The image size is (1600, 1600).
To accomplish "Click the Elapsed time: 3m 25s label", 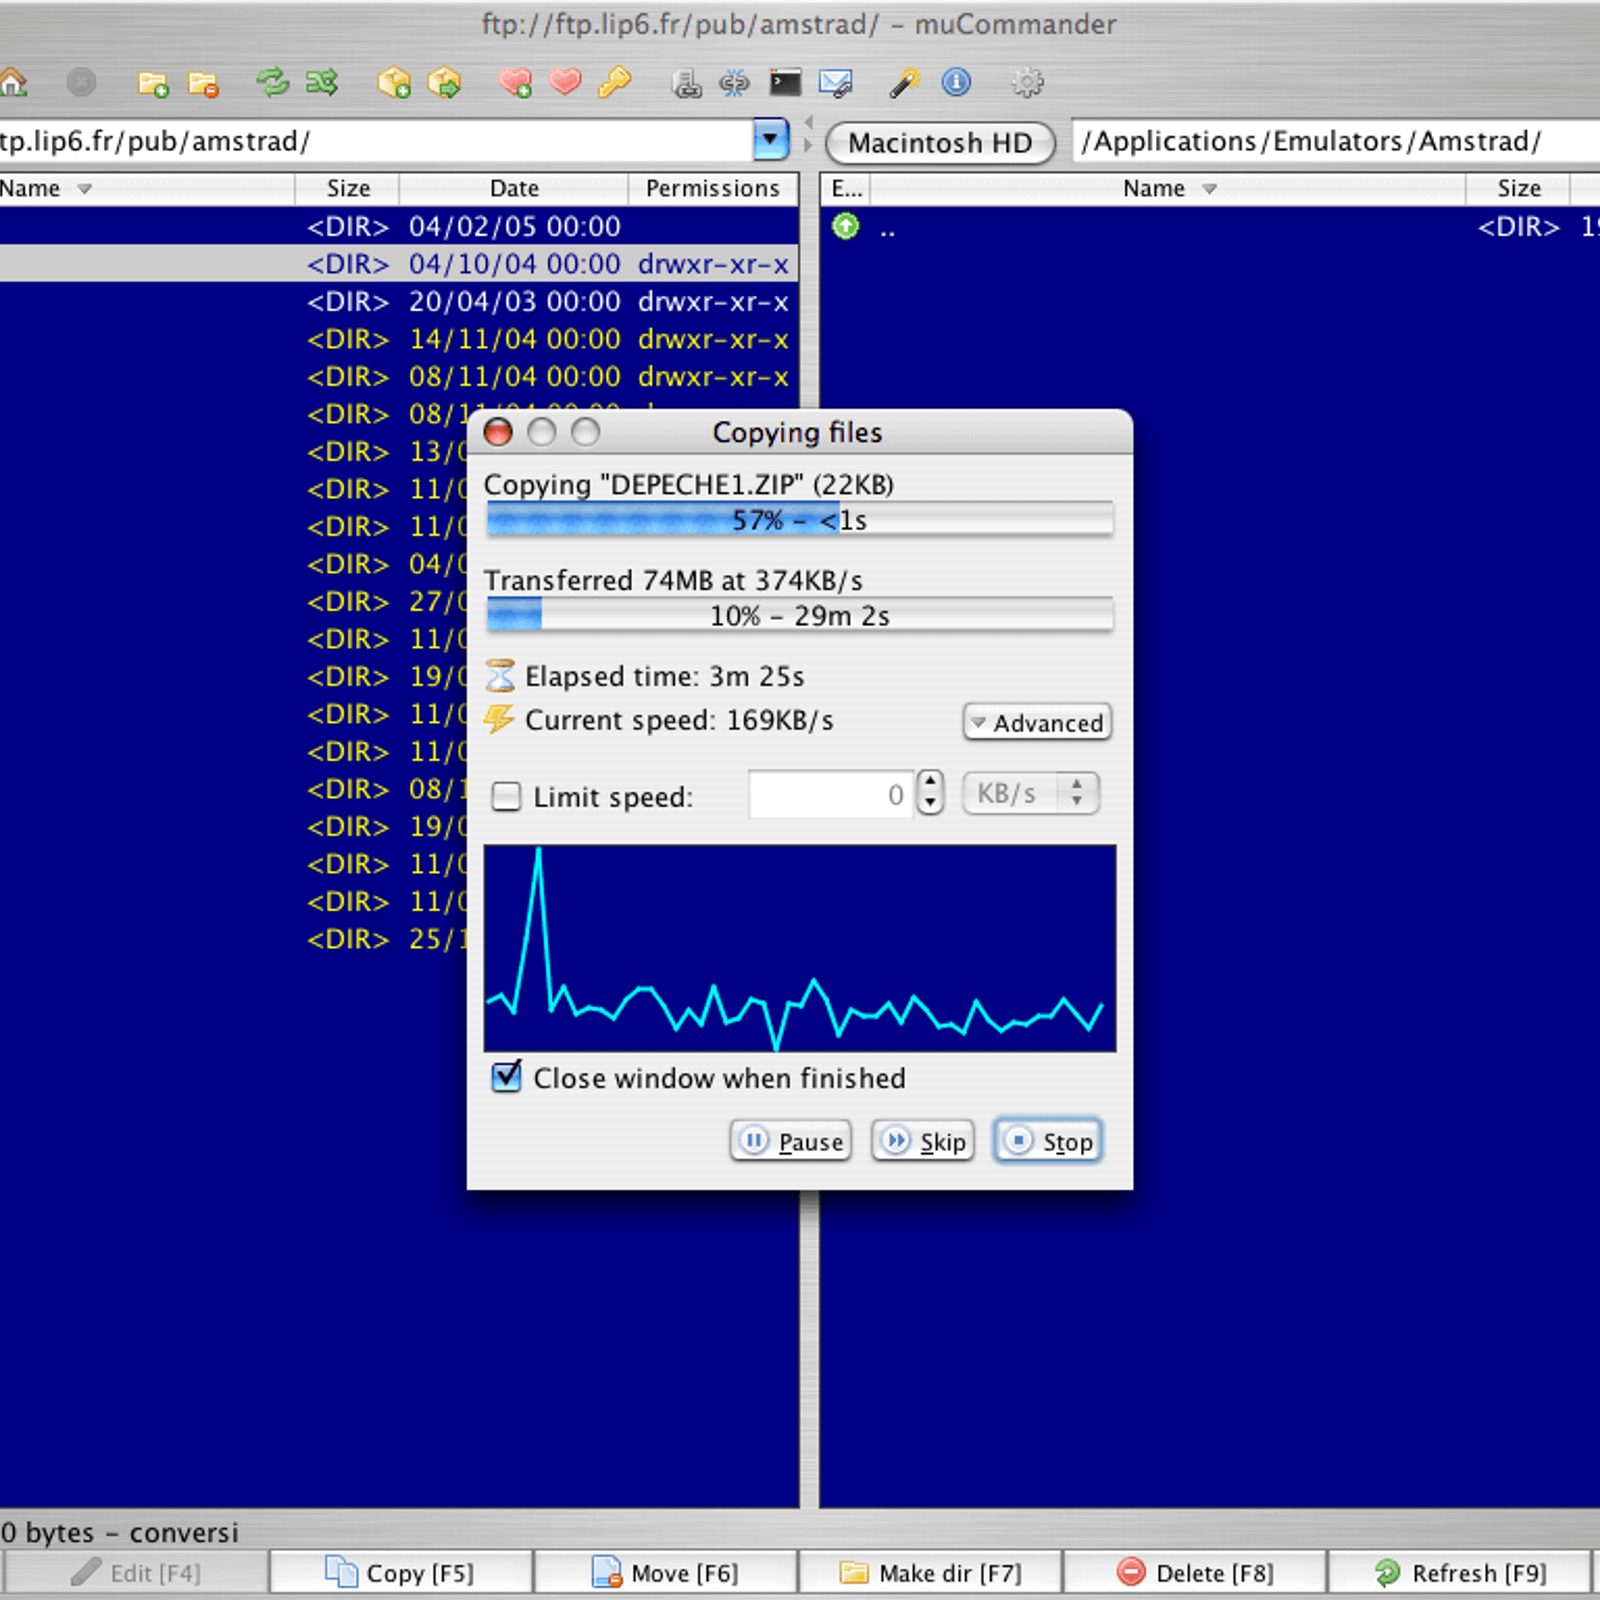I will coord(664,677).
